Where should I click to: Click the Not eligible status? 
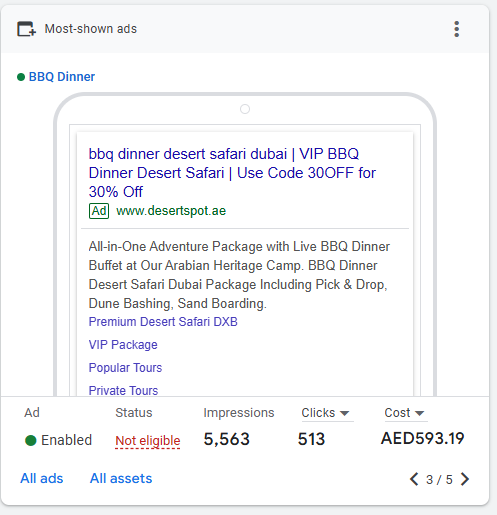(148, 441)
